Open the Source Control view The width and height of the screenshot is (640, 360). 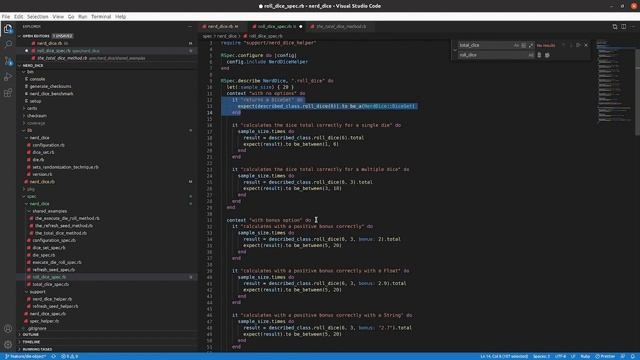pos(8,61)
